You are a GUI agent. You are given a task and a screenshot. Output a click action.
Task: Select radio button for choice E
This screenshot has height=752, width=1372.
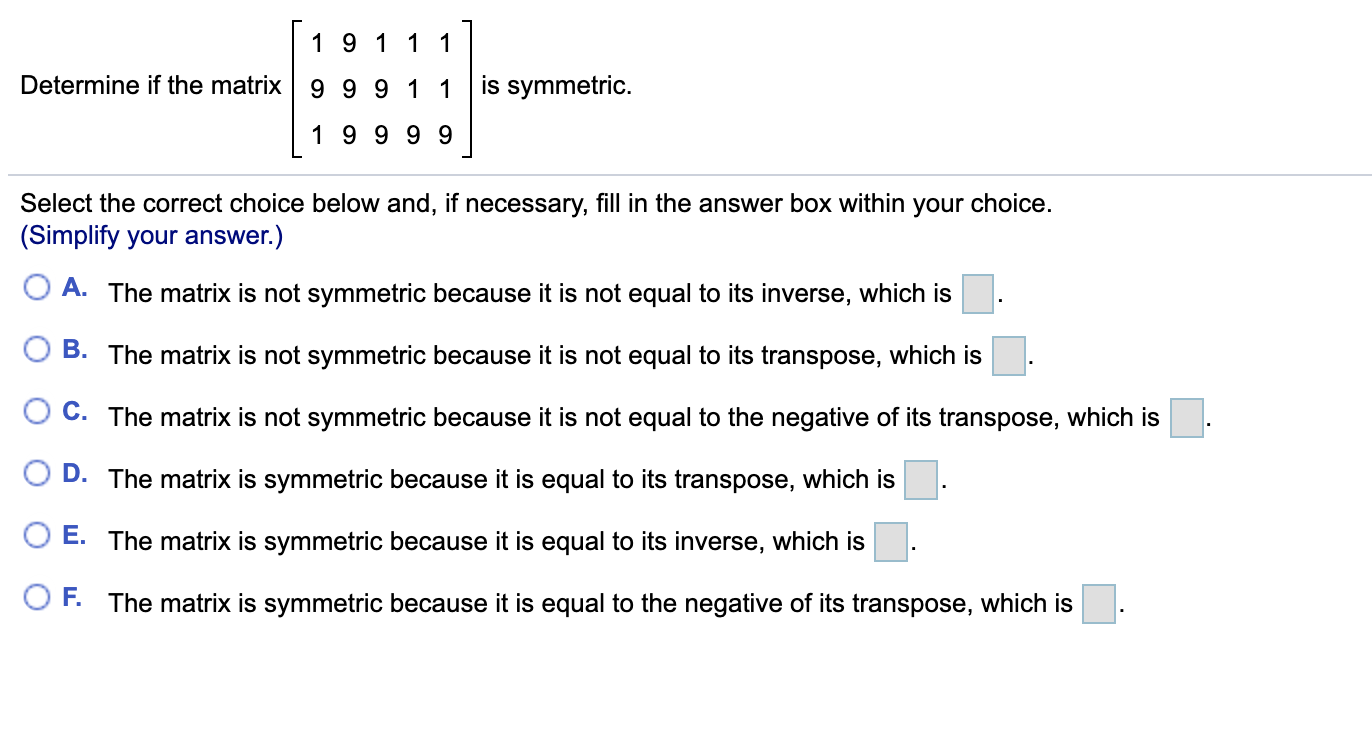tap(37, 534)
